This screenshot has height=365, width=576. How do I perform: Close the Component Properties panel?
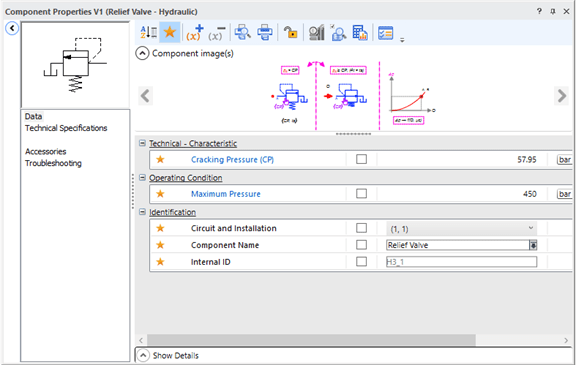coord(566,11)
